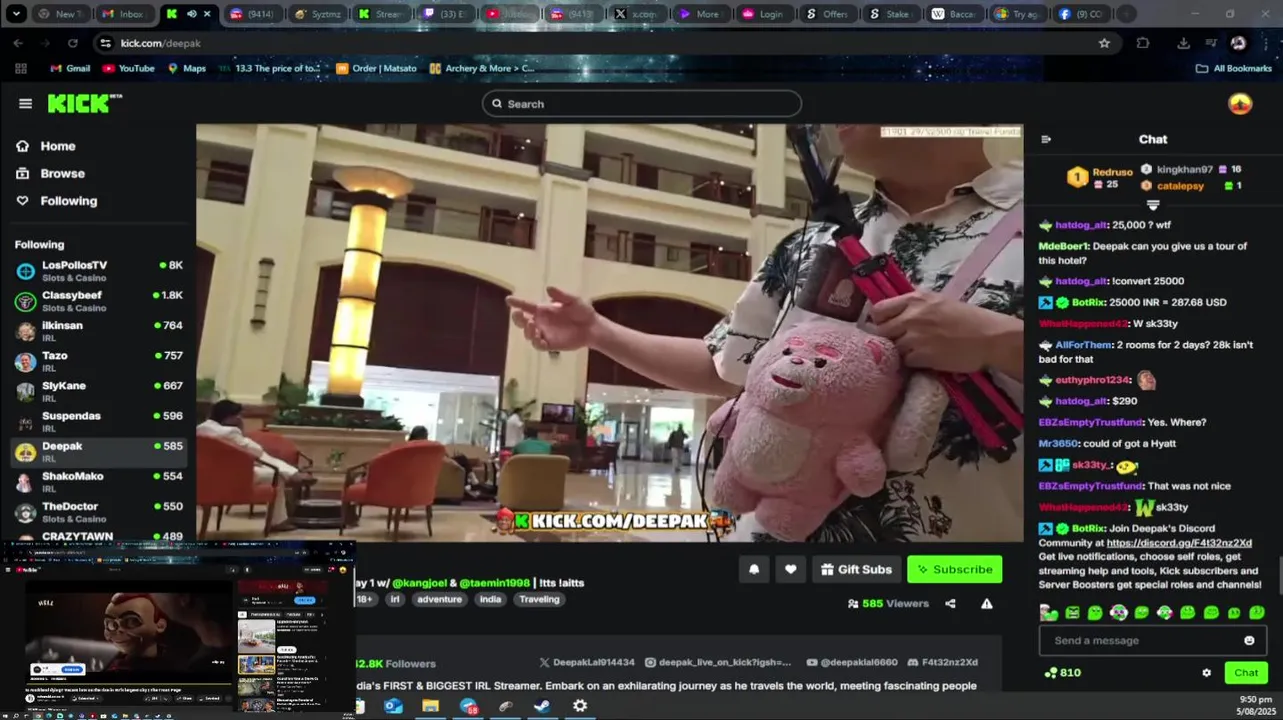Open the Discord invite link in chat
Viewport: 1283px width, 720px height.
(x=1179, y=543)
